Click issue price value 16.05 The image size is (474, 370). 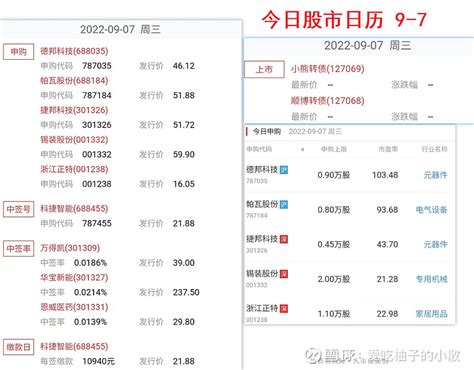[184, 184]
